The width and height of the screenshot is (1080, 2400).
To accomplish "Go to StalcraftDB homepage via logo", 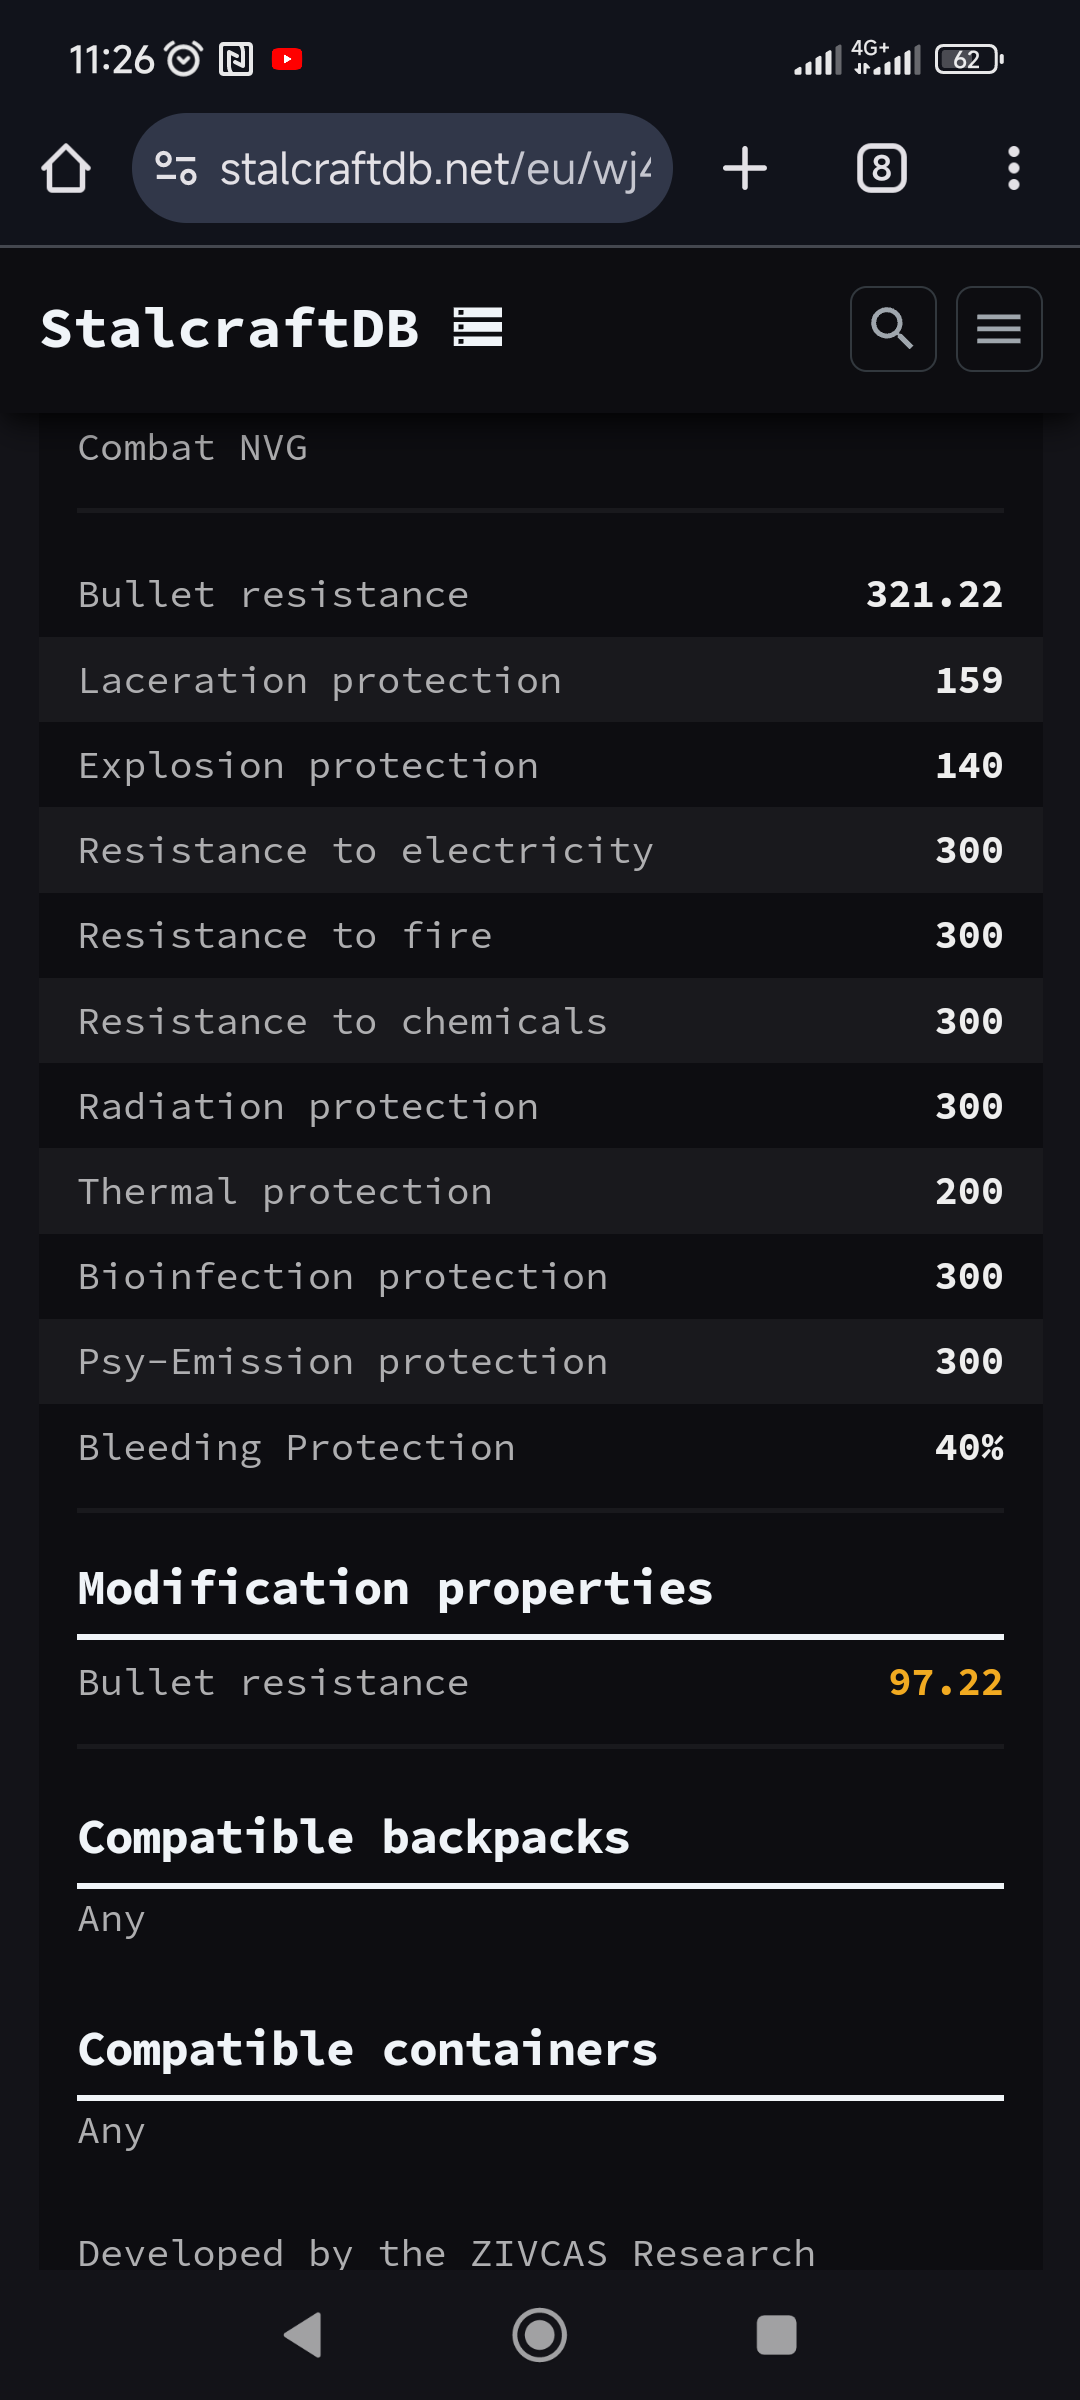I will coord(230,328).
